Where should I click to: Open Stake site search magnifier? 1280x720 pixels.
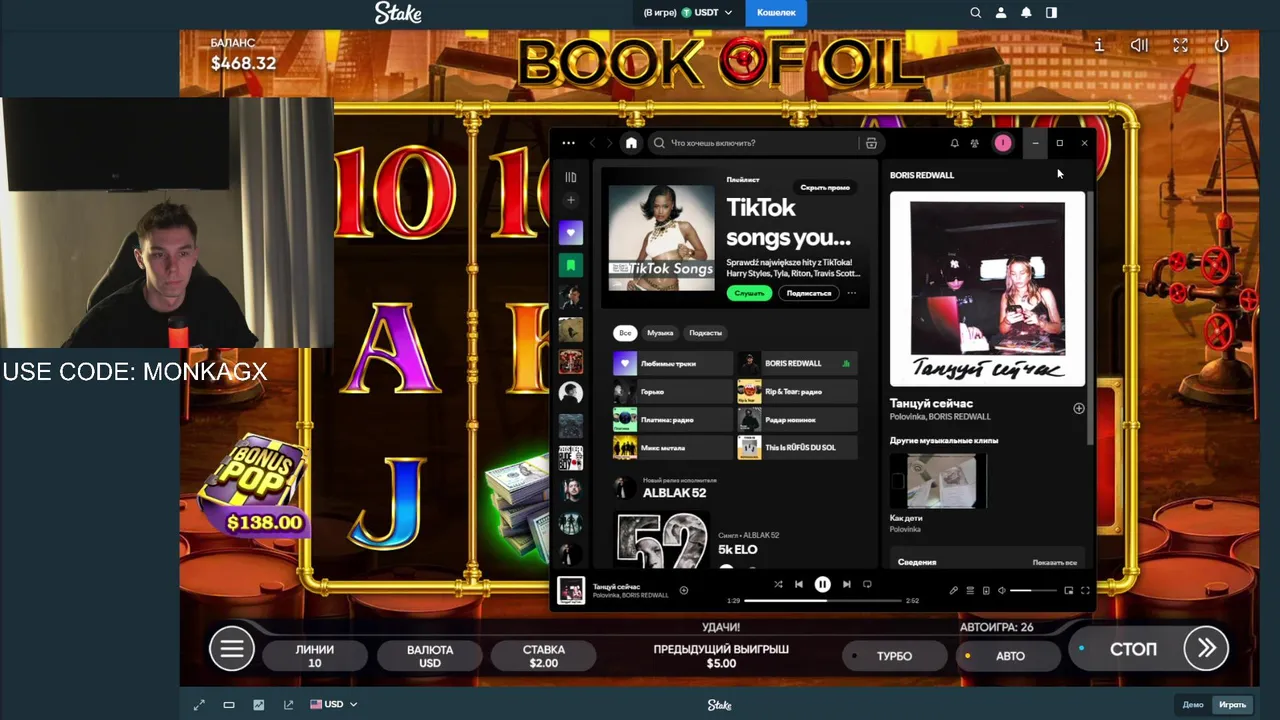pos(975,13)
